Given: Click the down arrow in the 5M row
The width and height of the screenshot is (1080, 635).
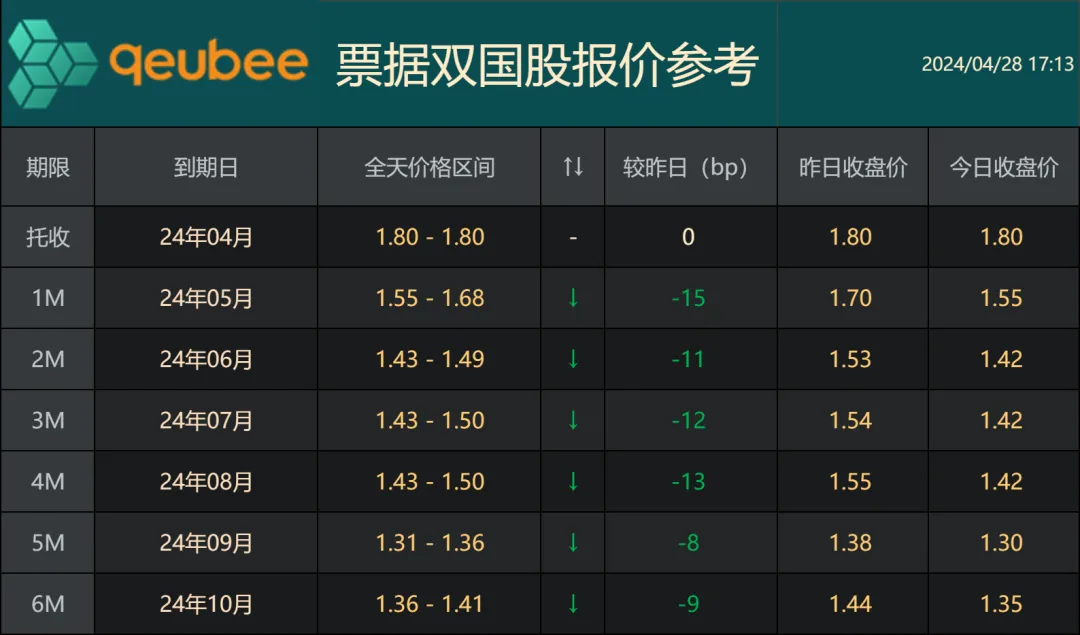Looking at the screenshot, I should (573, 543).
